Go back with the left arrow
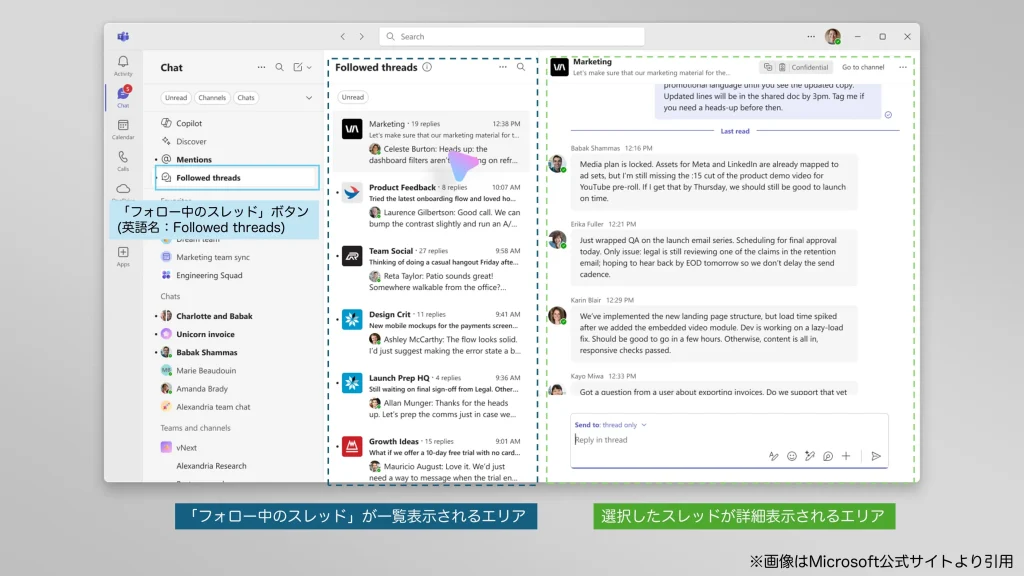 click(x=342, y=37)
